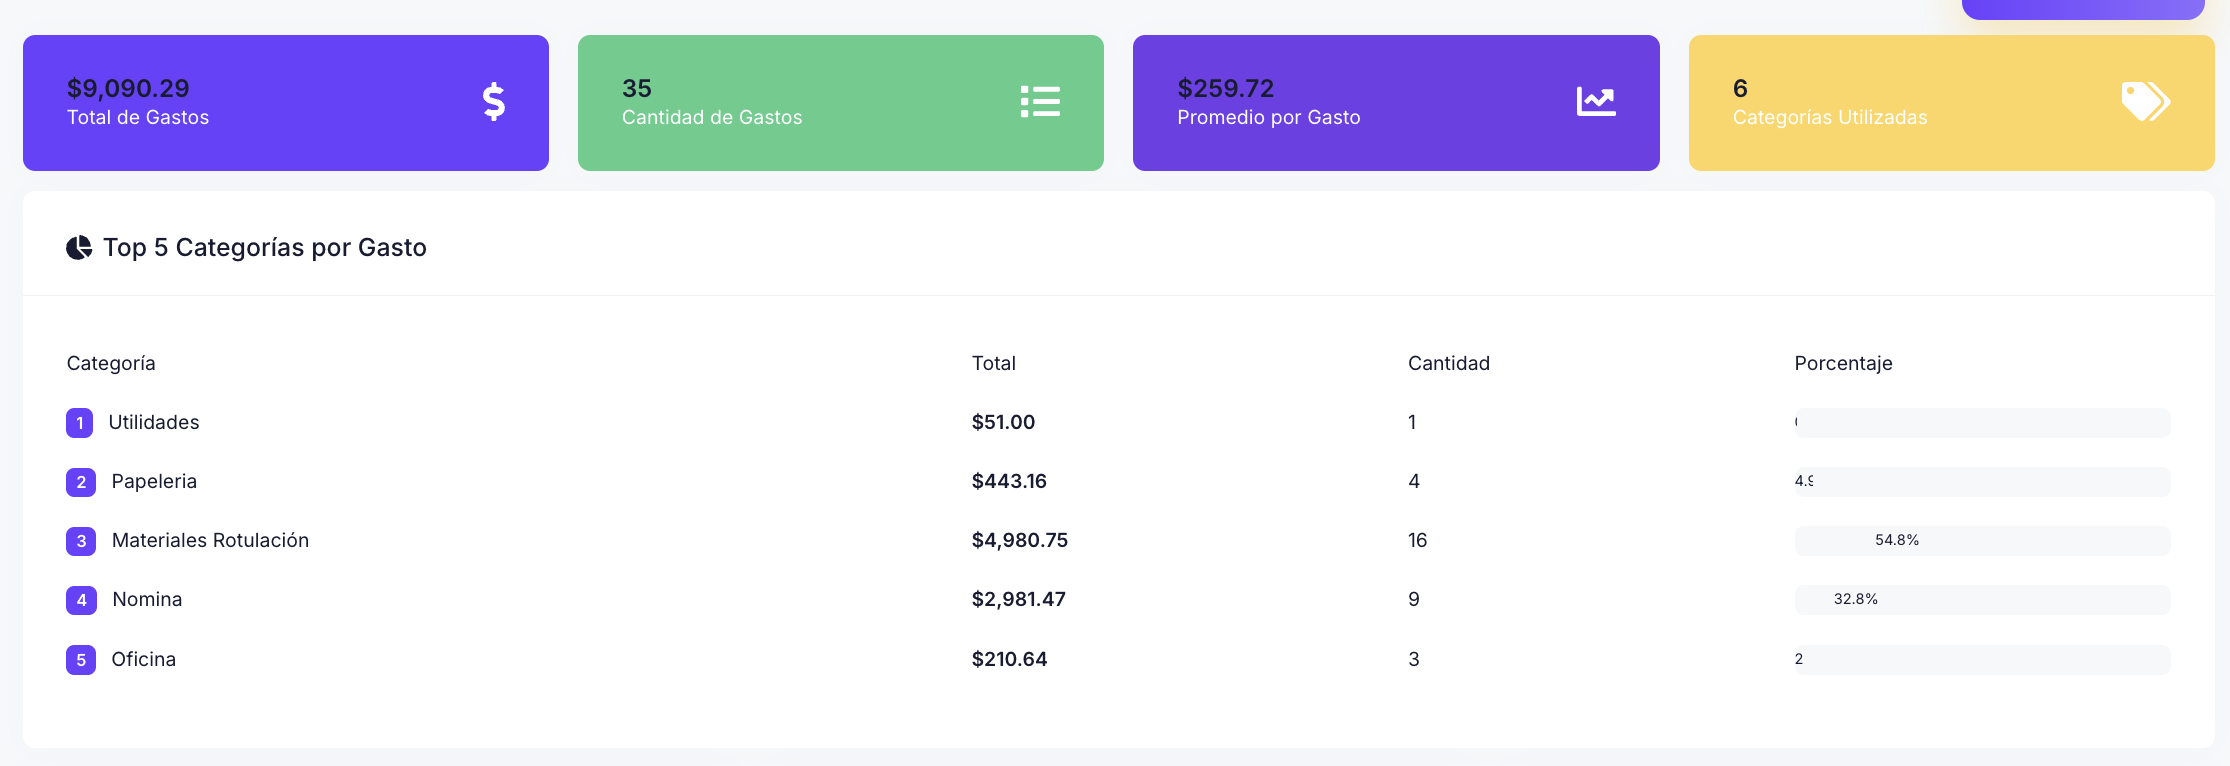
Task: Click rank badge 3 for Materiales Rotulación
Action: pyautogui.click(x=81, y=541)
